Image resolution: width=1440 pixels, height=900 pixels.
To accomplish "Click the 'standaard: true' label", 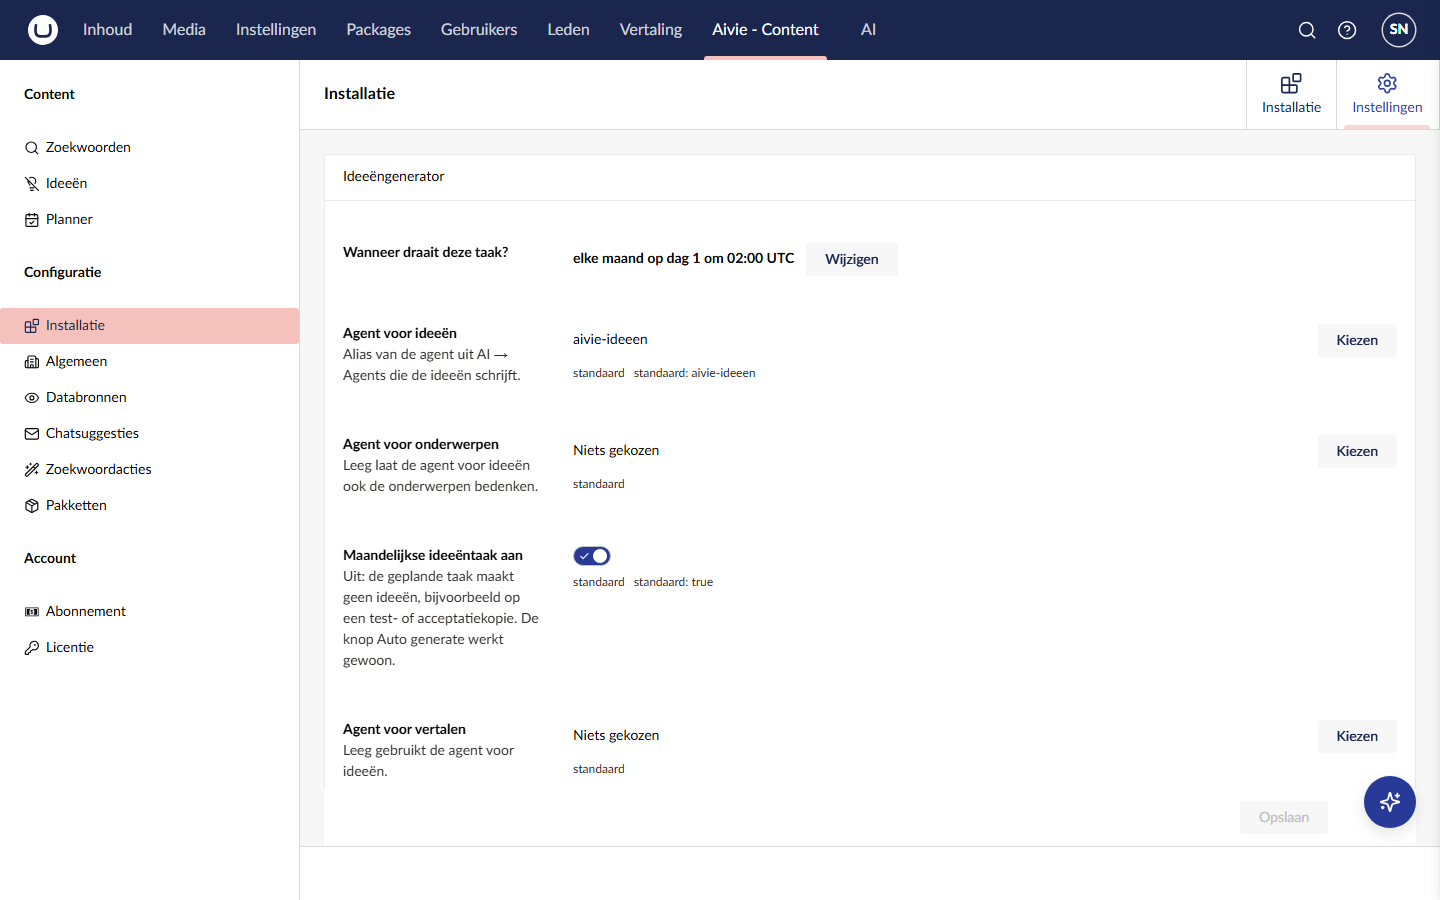I will coord(673,582).
